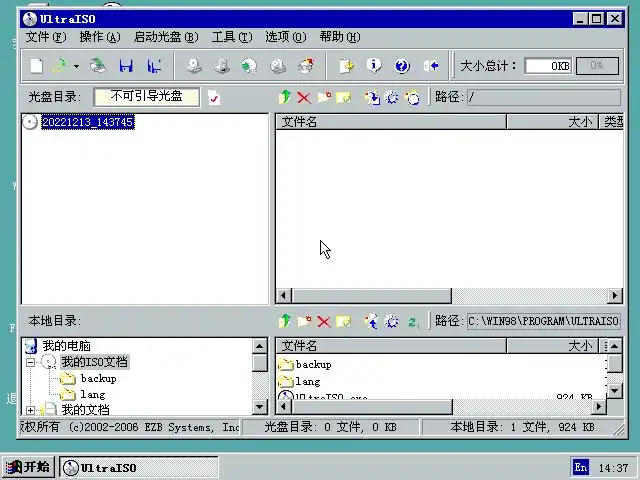
Task: Click the compress/convert ISO toolbar icon
Action: (x=222, y=66)
